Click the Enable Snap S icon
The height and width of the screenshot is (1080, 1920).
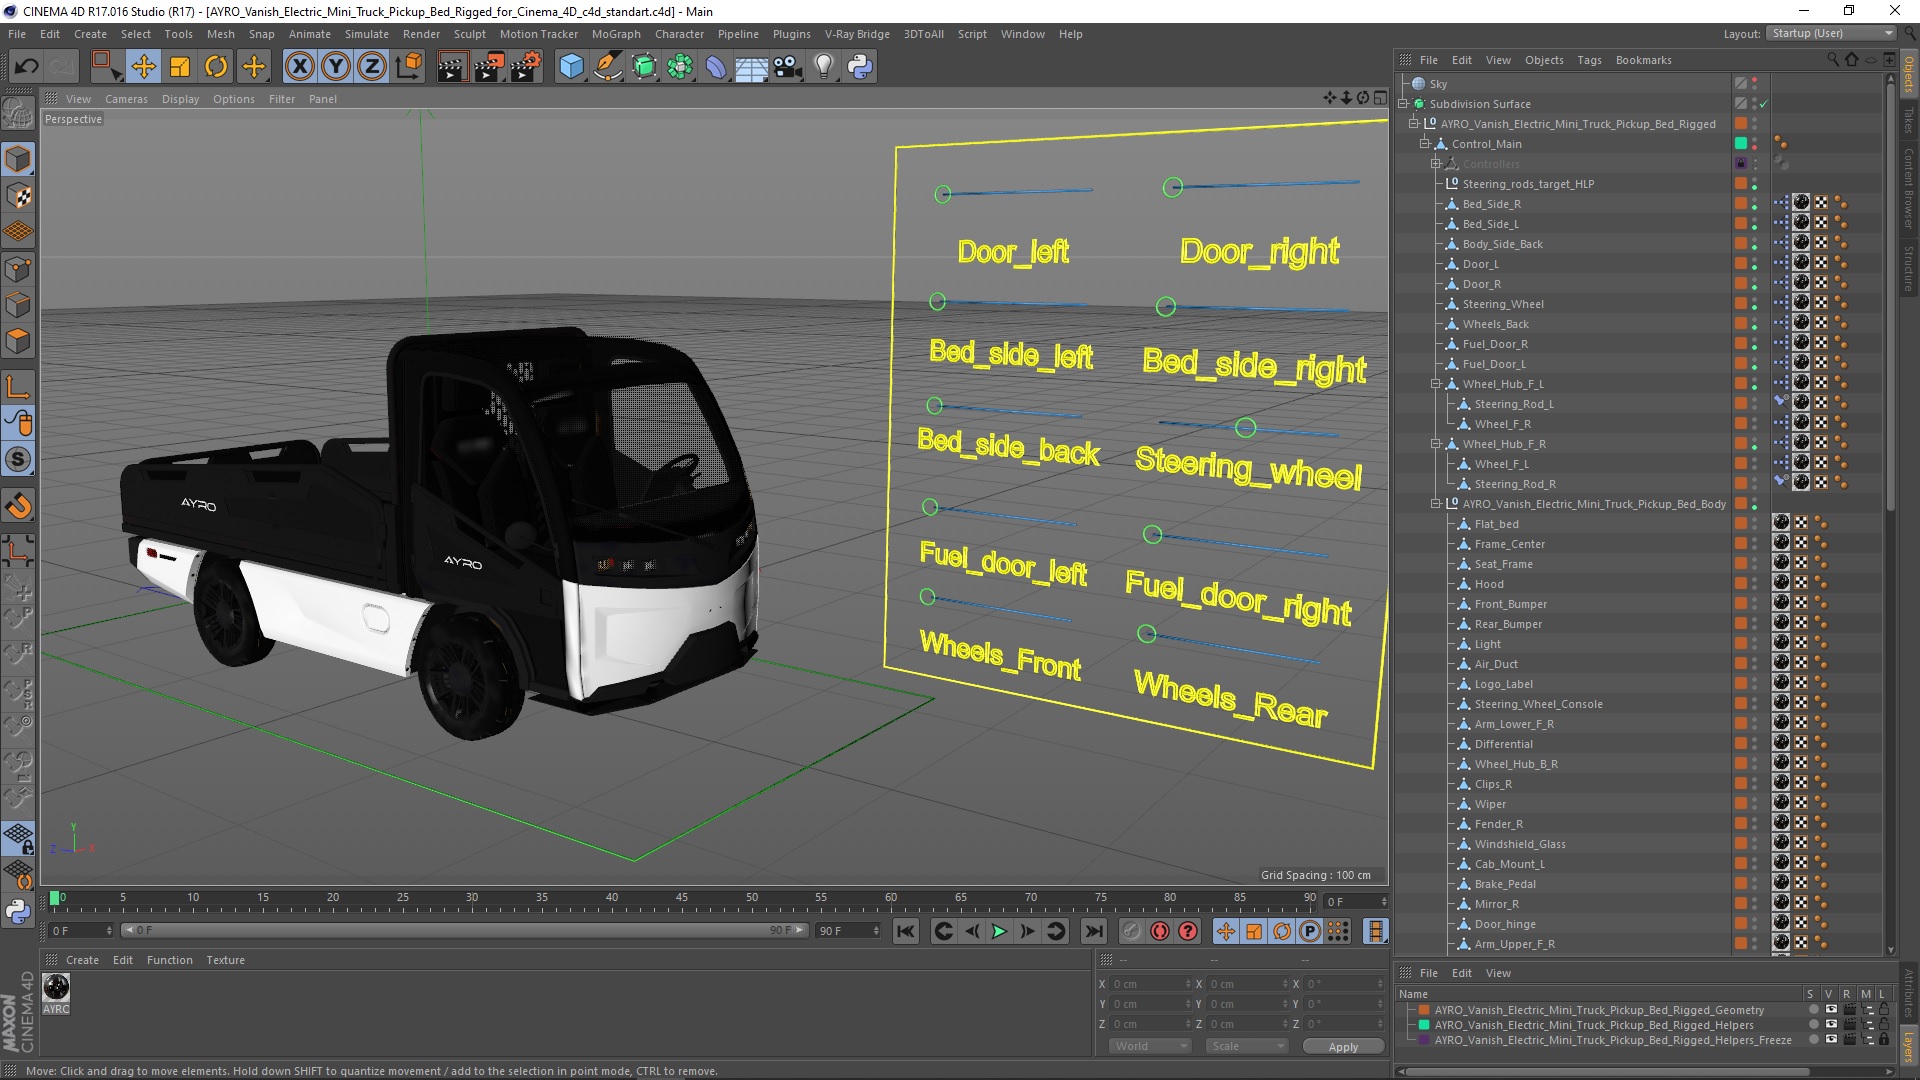[18, 460]
